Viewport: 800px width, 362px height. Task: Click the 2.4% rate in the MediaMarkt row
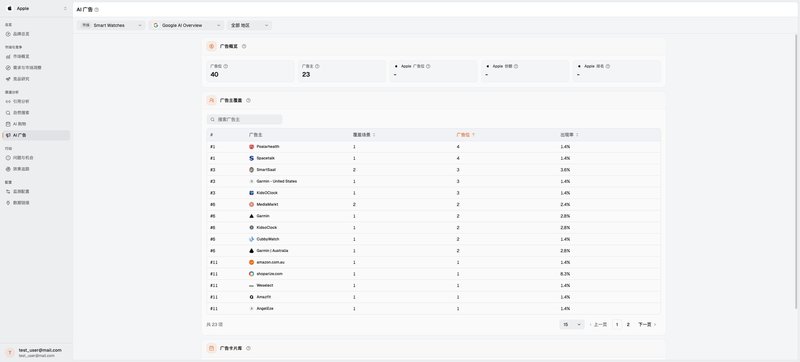[565, 204]
